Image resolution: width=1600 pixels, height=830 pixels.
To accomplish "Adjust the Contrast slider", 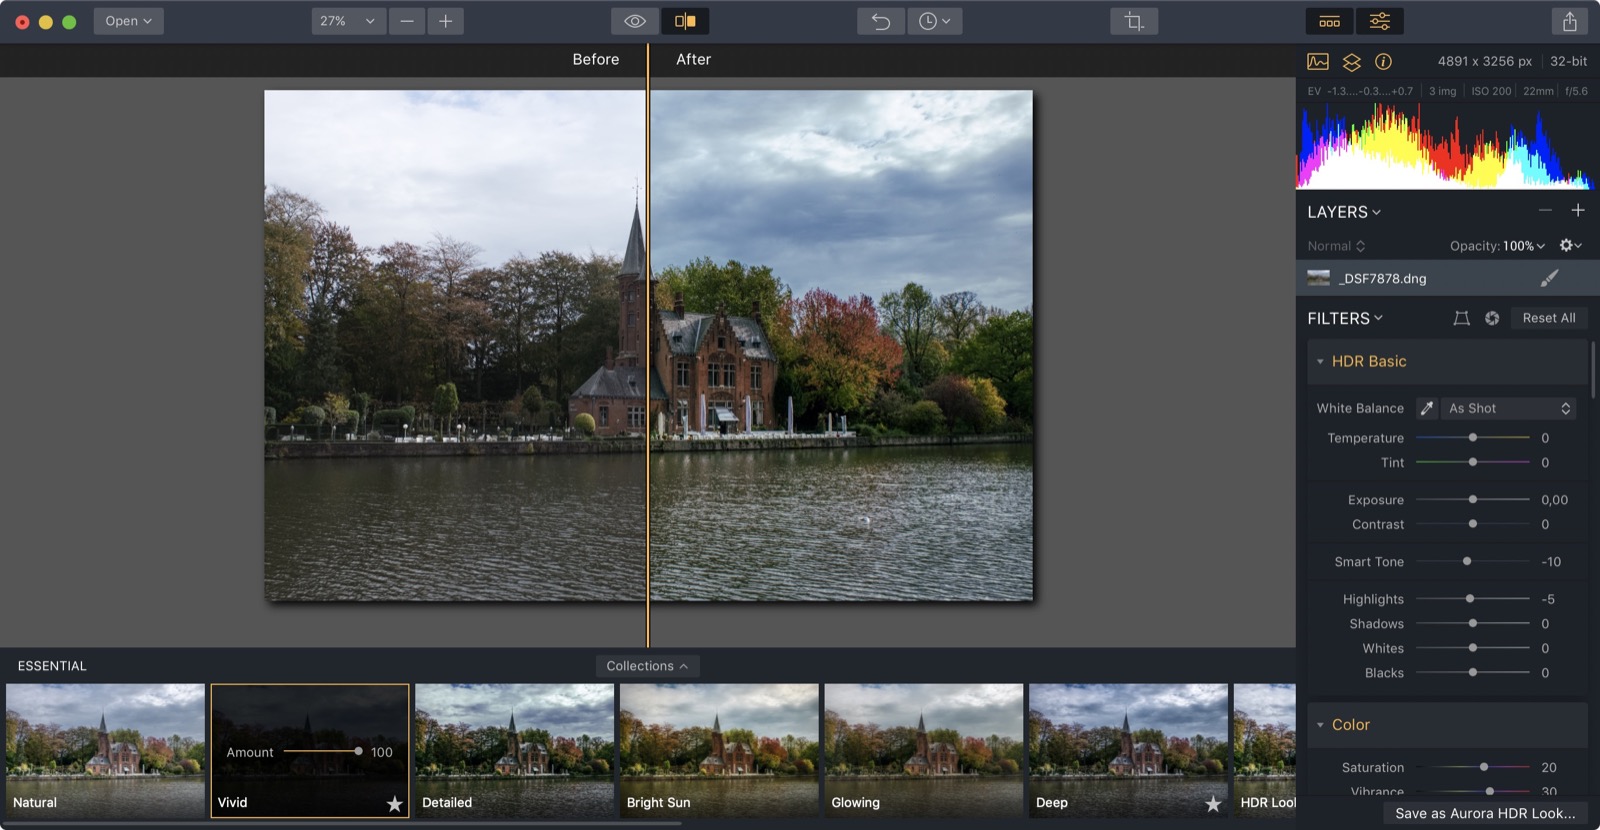I will [1473, 524].
